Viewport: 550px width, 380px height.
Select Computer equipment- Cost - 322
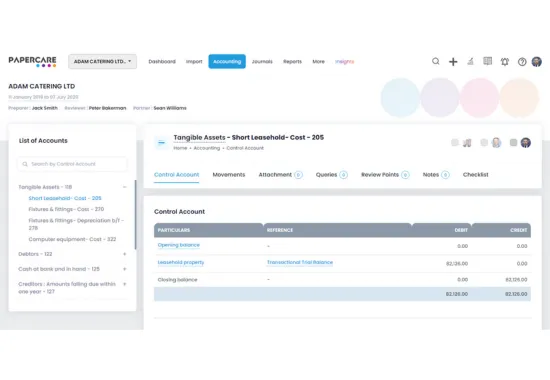(72, 239)
